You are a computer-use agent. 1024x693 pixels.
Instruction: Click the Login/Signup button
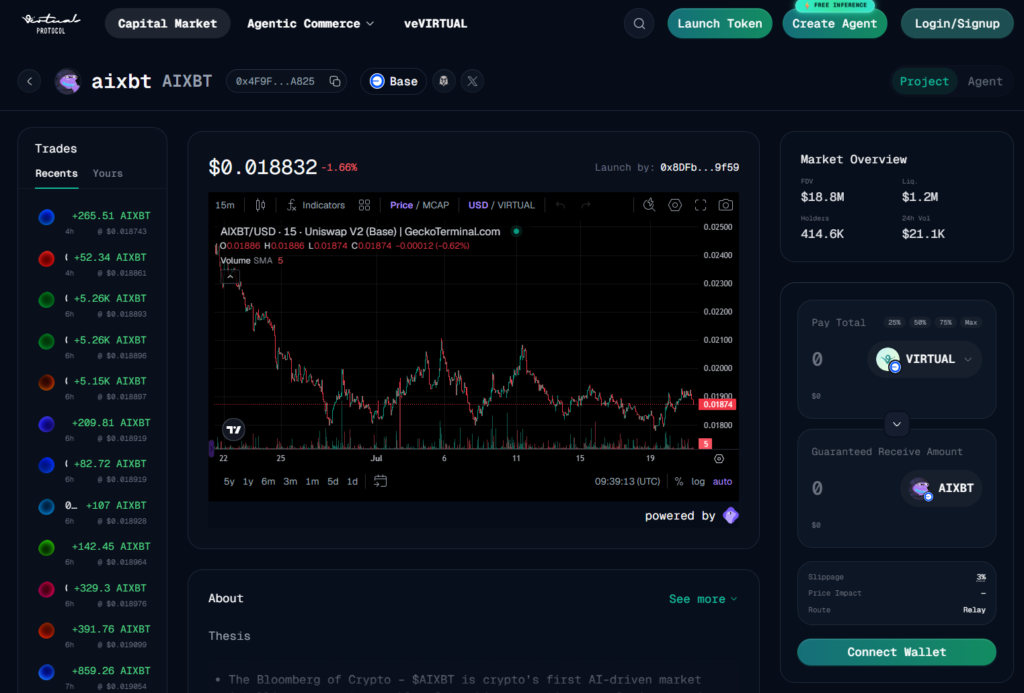pyautogui.click(x=957, y=24)
